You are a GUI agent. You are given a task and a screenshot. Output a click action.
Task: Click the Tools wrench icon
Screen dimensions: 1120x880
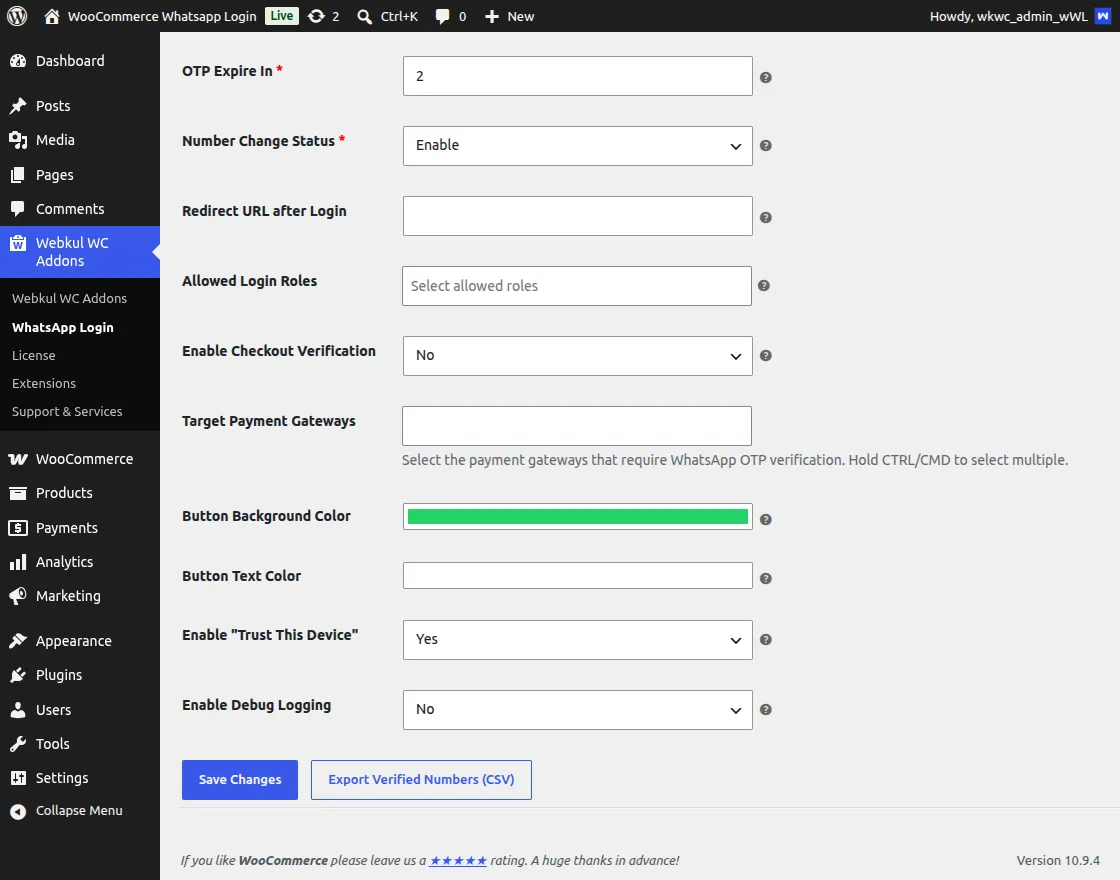click(x=18, y=744)
